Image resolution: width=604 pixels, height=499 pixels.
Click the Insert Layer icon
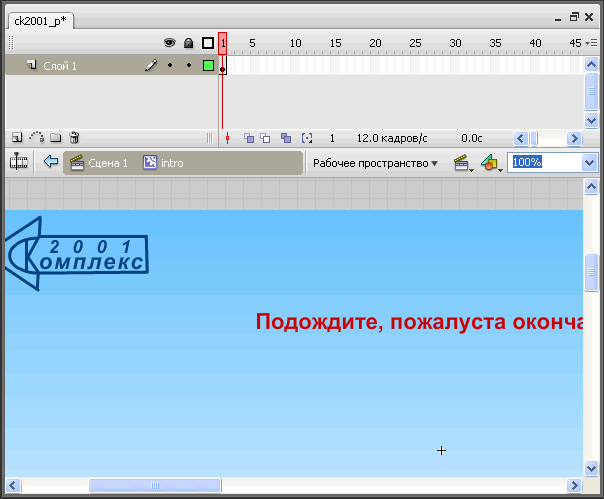17,138
